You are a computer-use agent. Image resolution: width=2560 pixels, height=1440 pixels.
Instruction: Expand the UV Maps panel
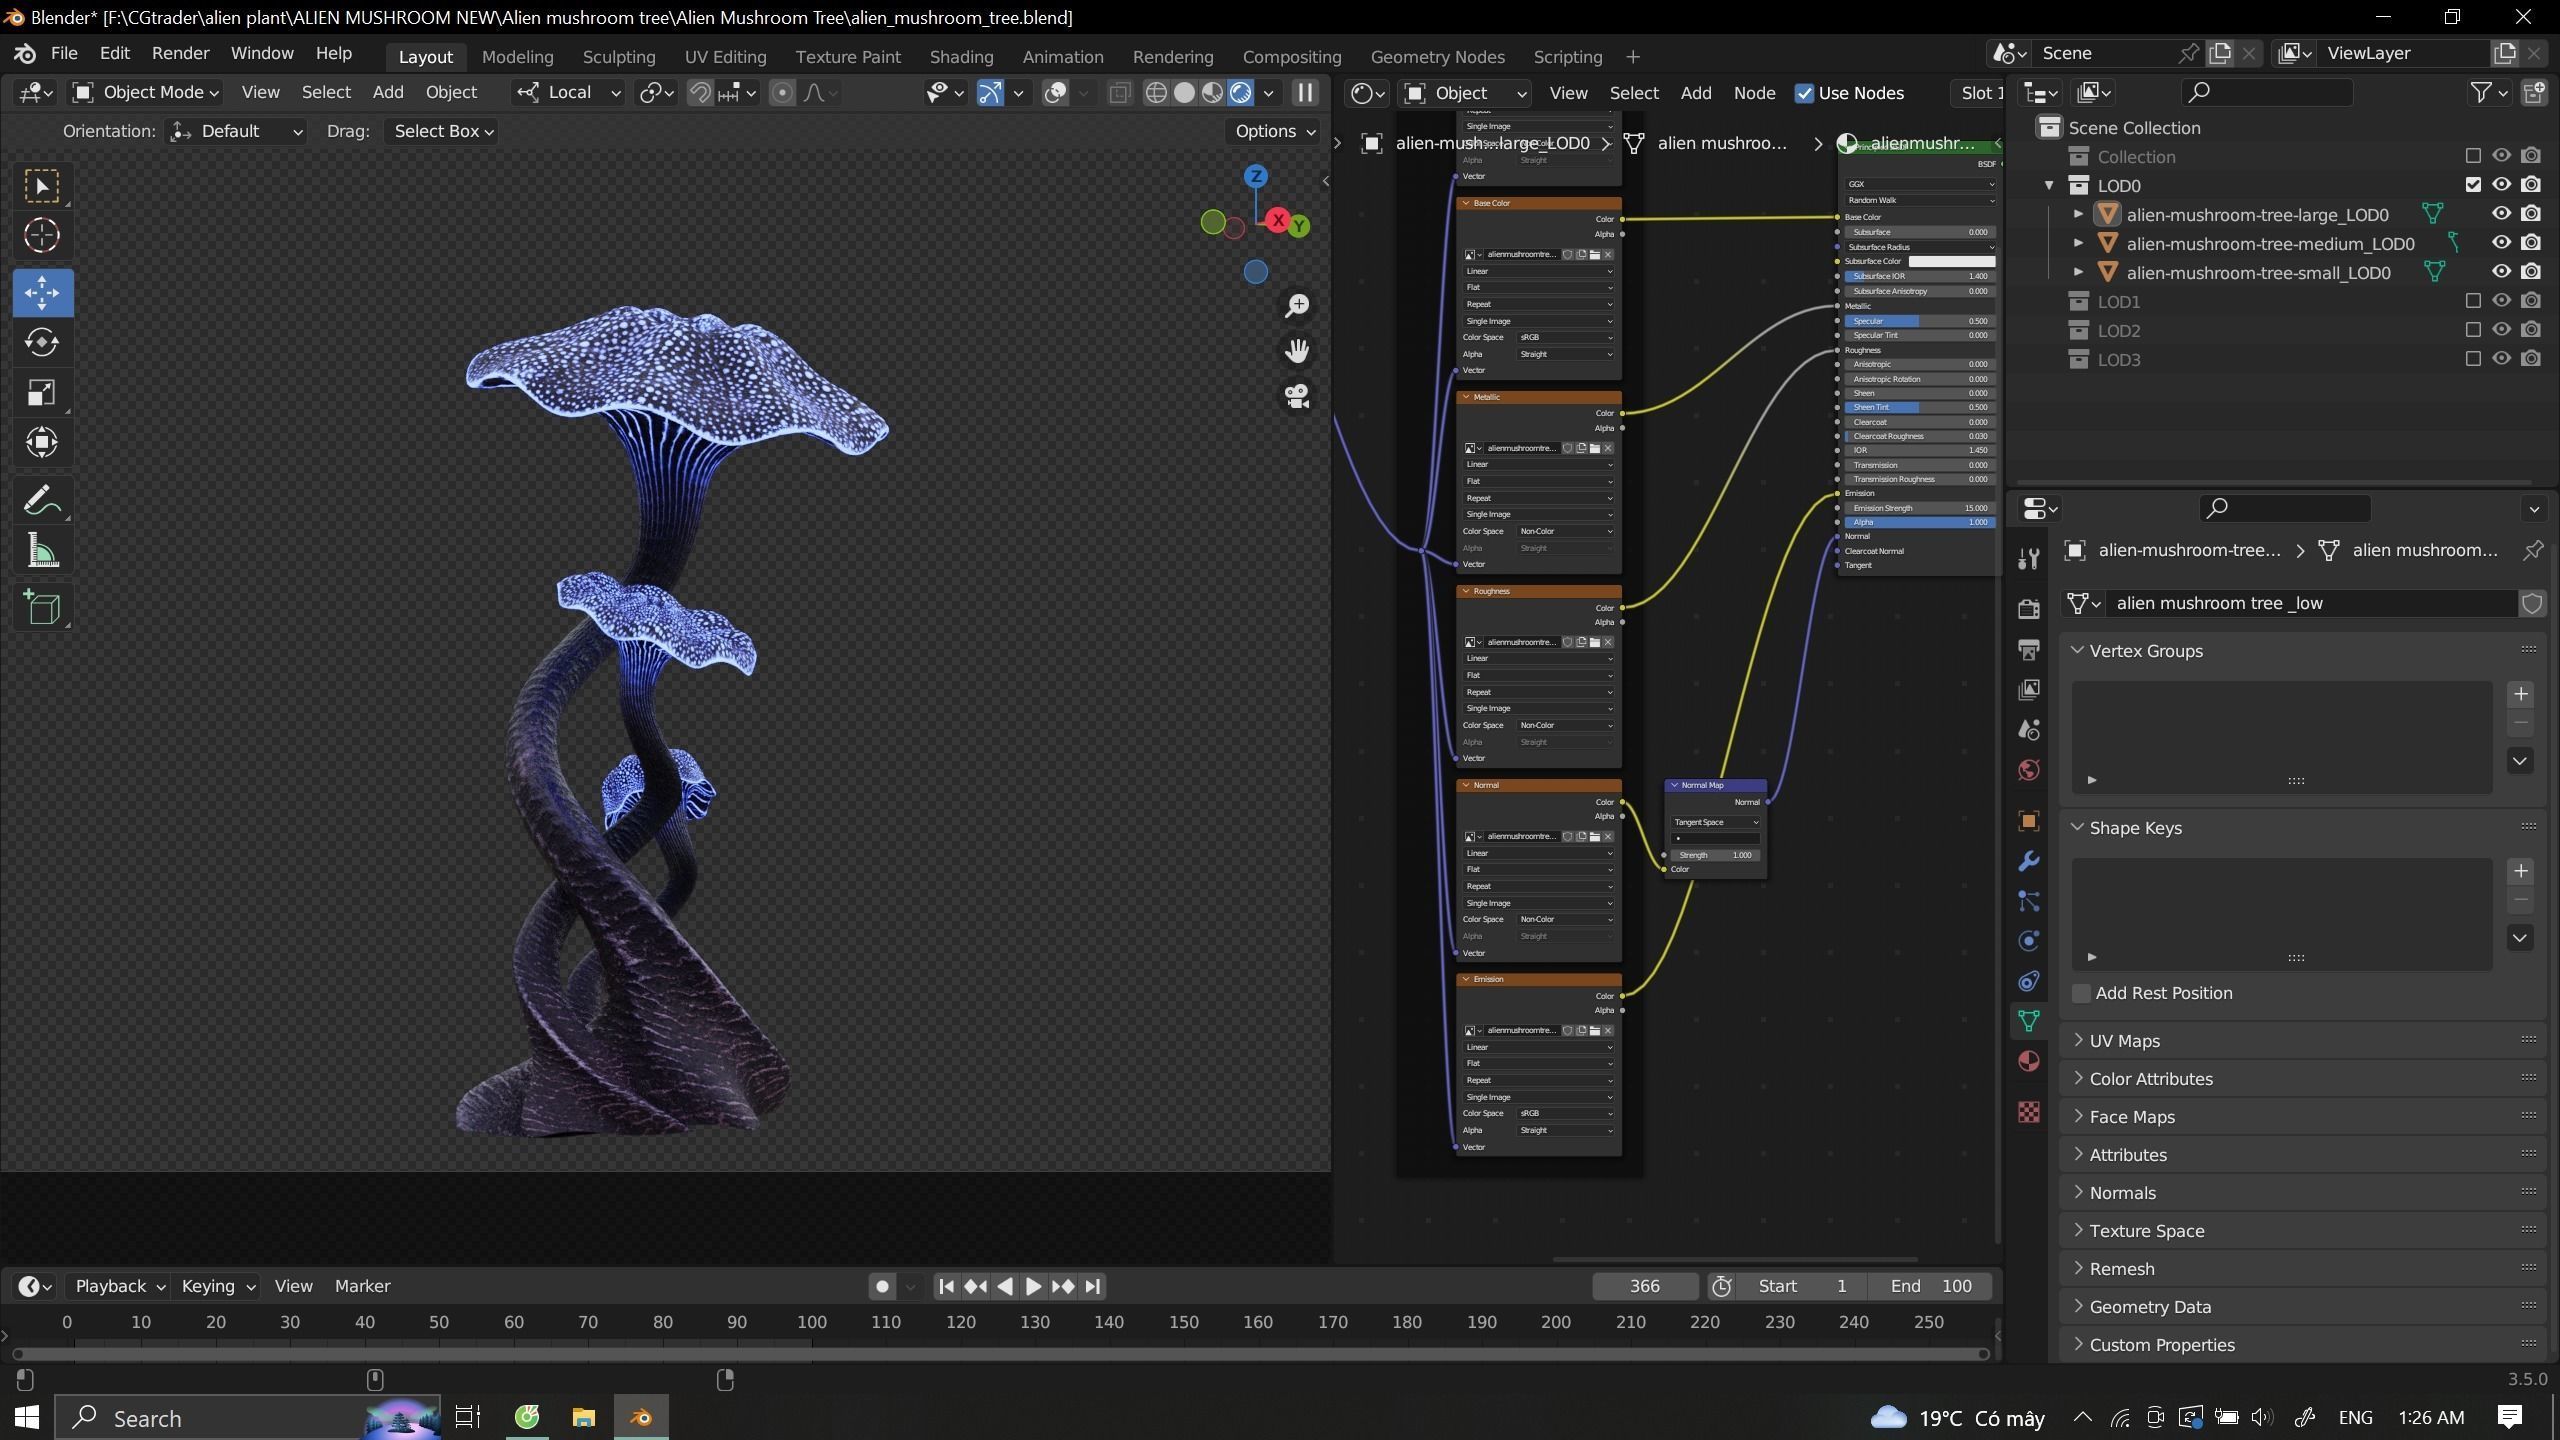point(2124,1041)
